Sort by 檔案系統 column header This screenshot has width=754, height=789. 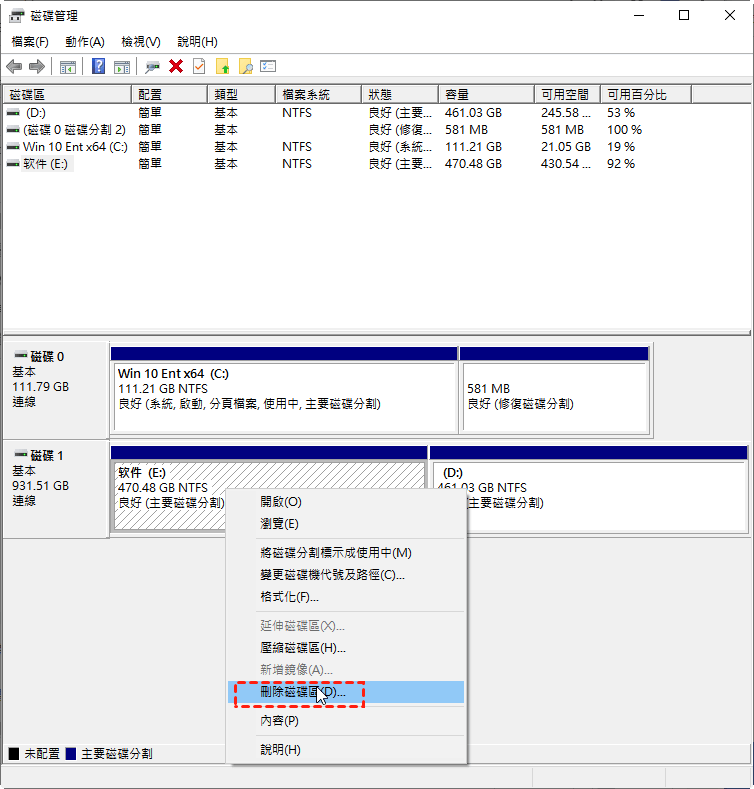pyautogui.click(x=319, y=95)
